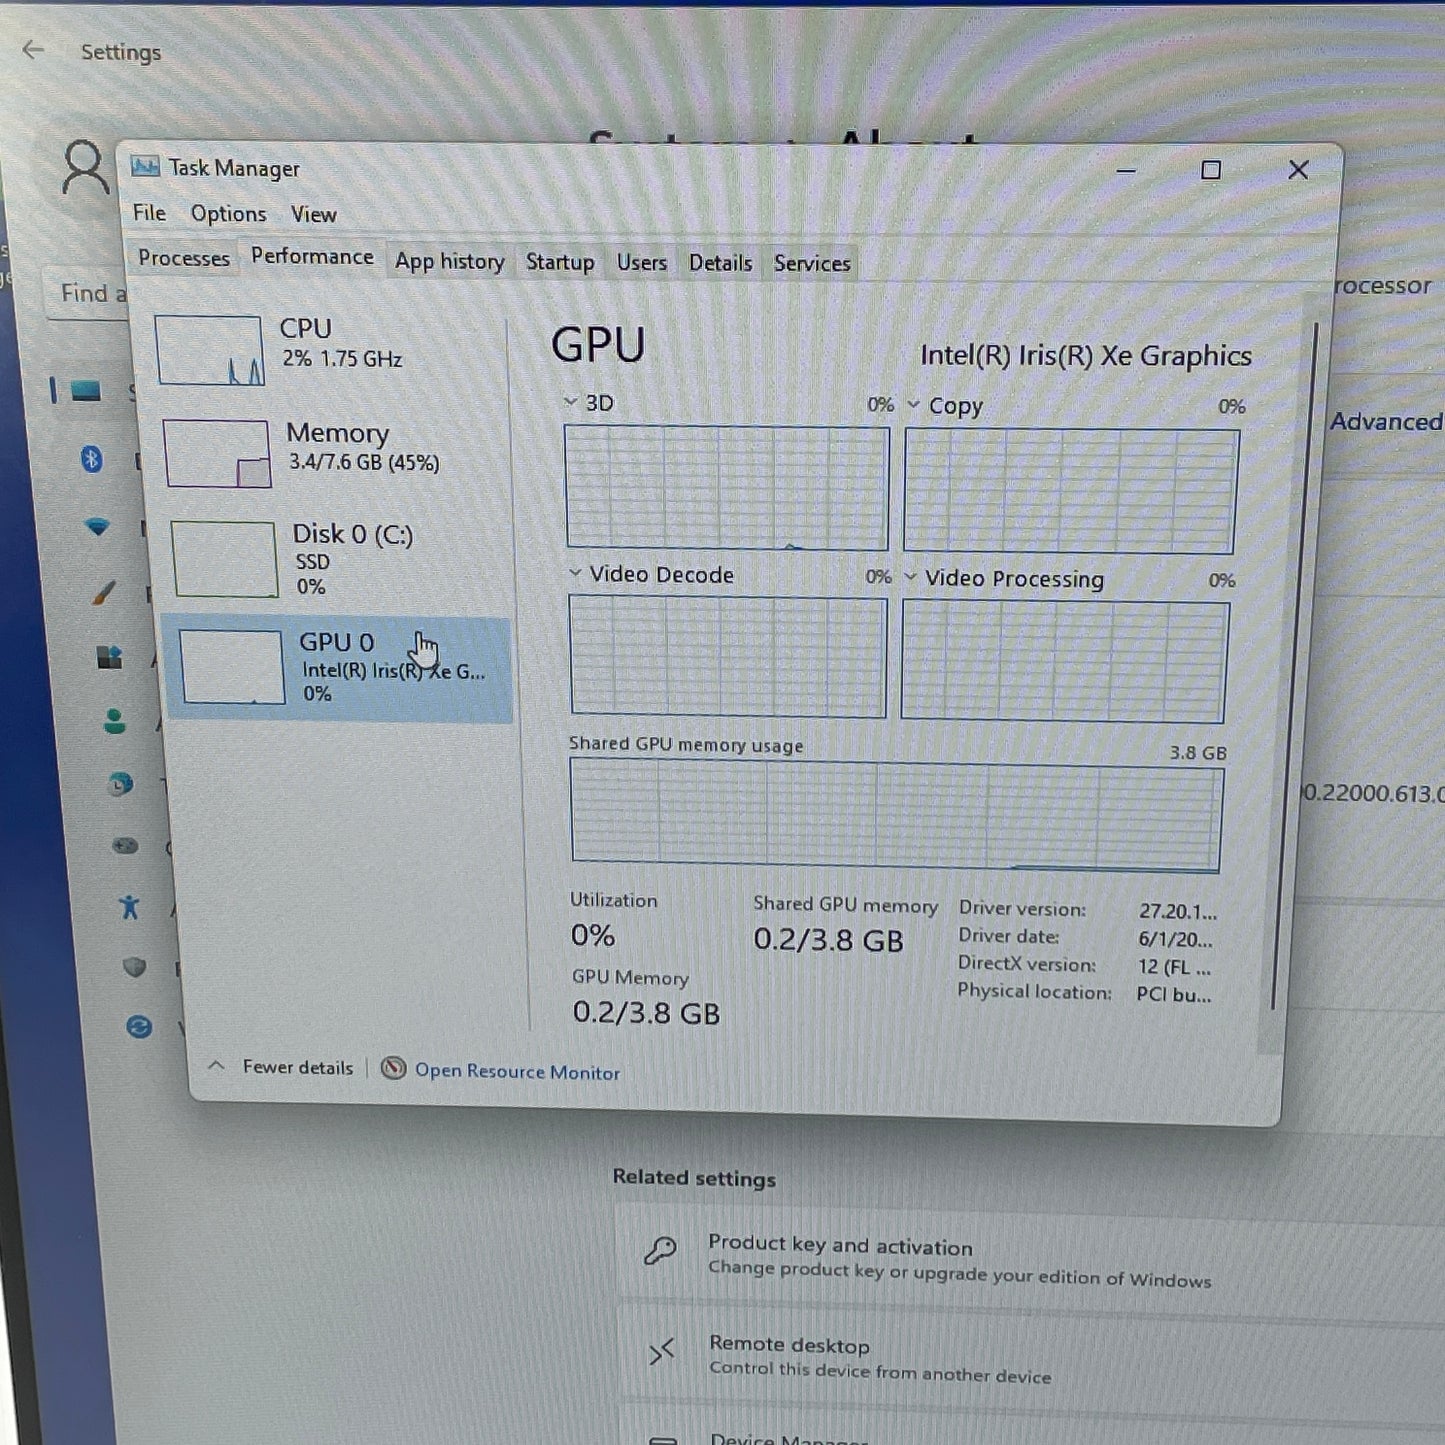Image resolution: width=1445 pixels, height=1445 pixels.
Task: Collapse Task Manager with Fewer details
Action: pos(284,1067)
